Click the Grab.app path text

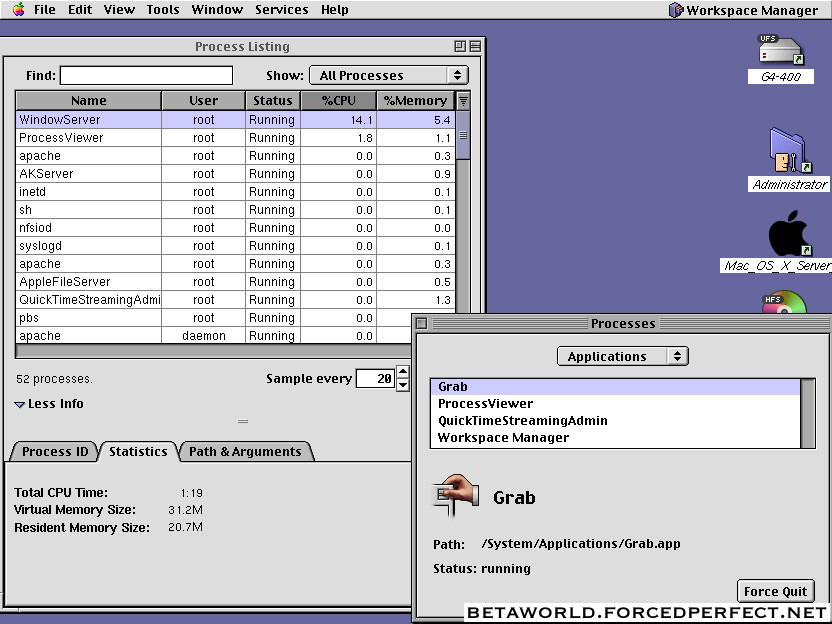(x=581, y=544)
